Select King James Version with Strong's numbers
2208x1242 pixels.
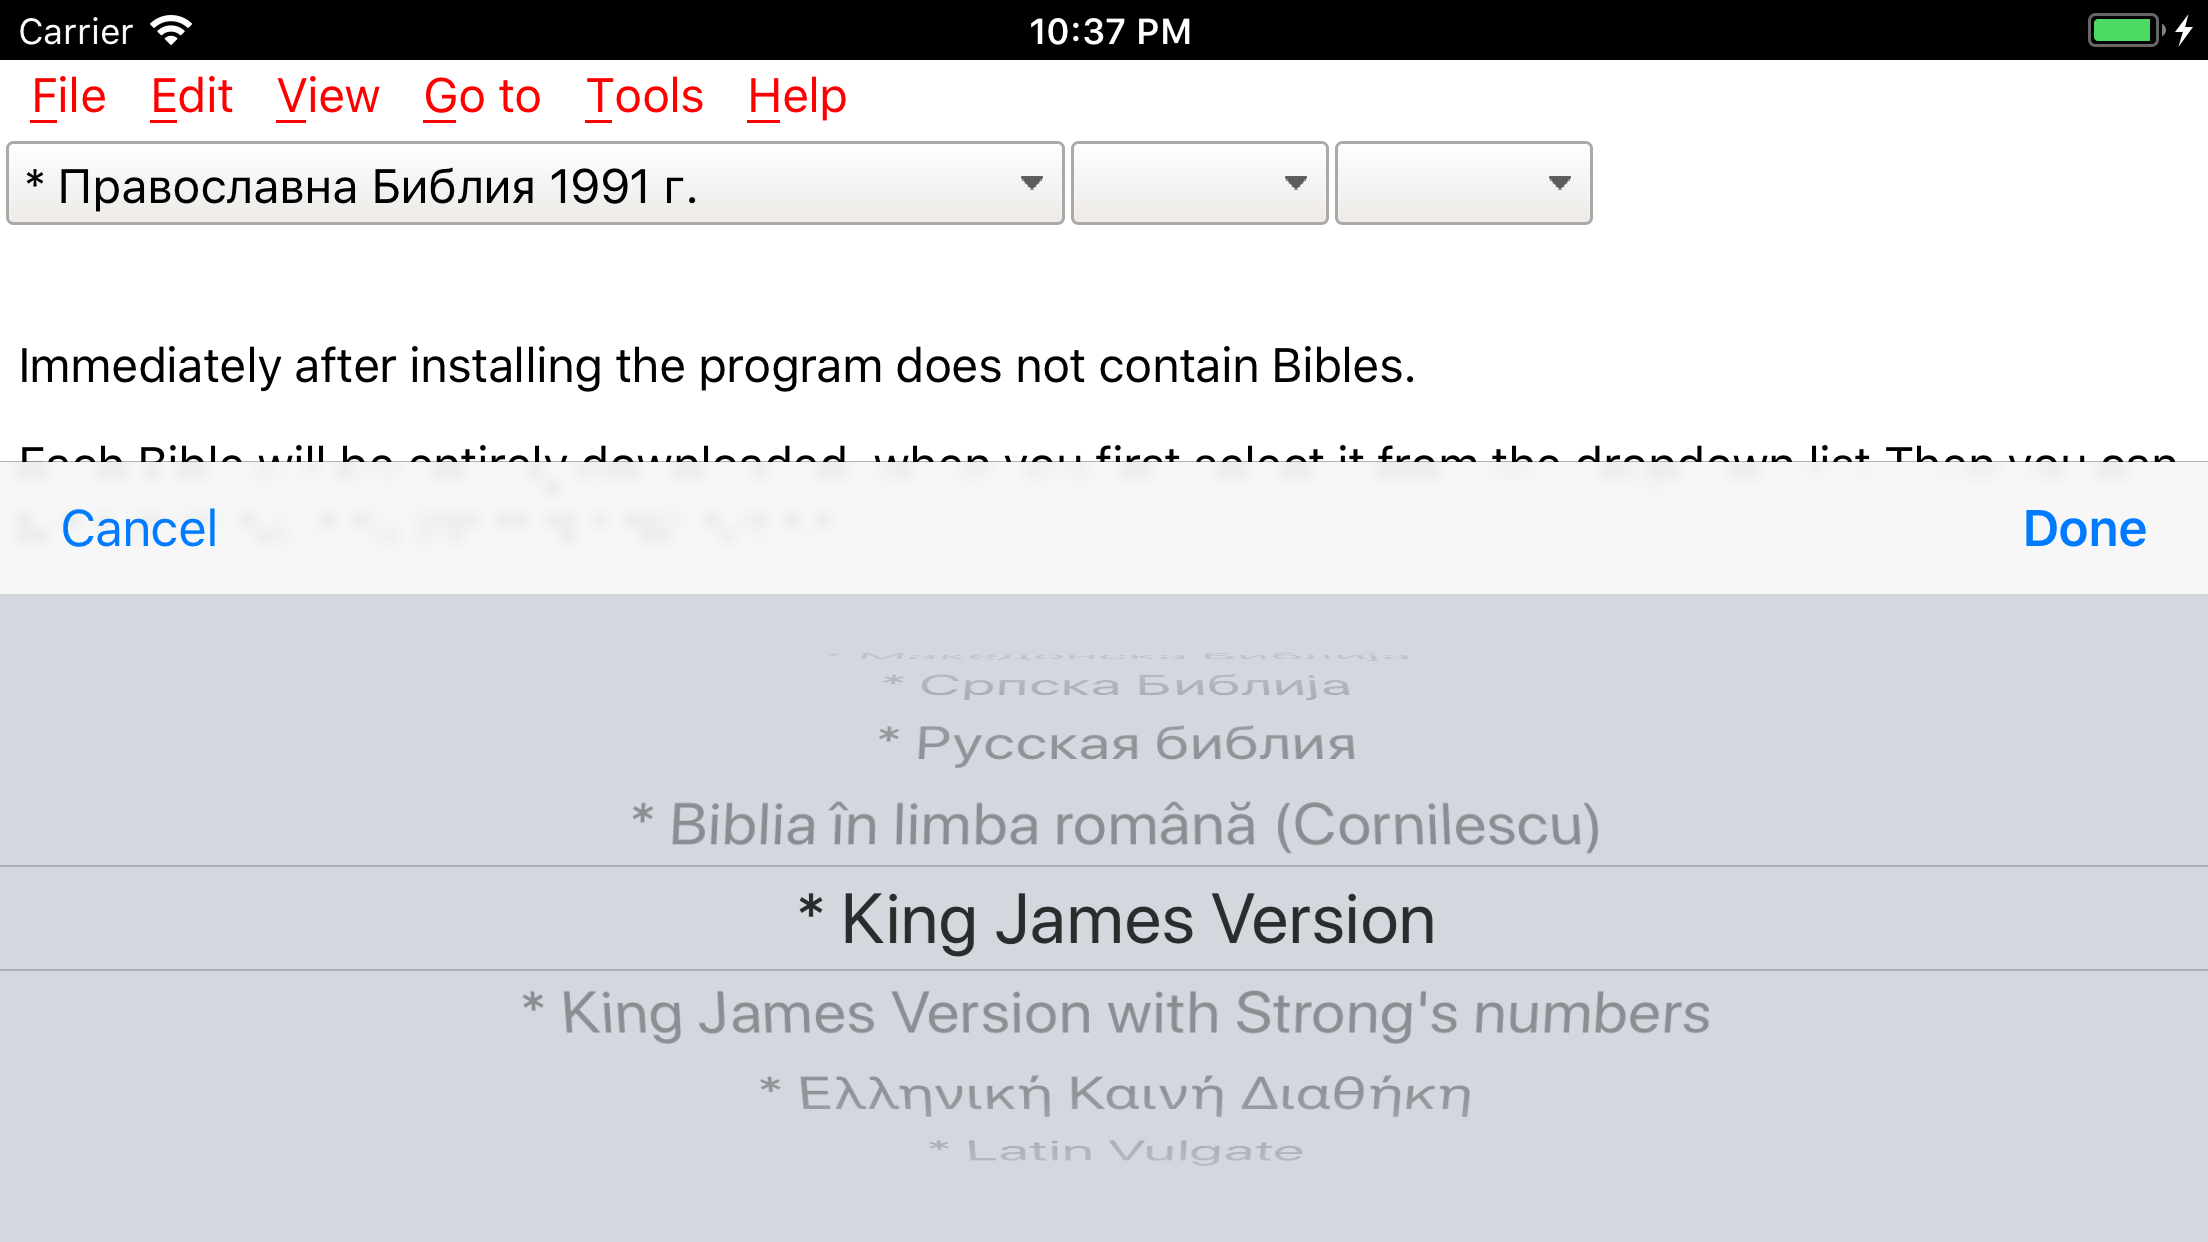[1116, 1013]
